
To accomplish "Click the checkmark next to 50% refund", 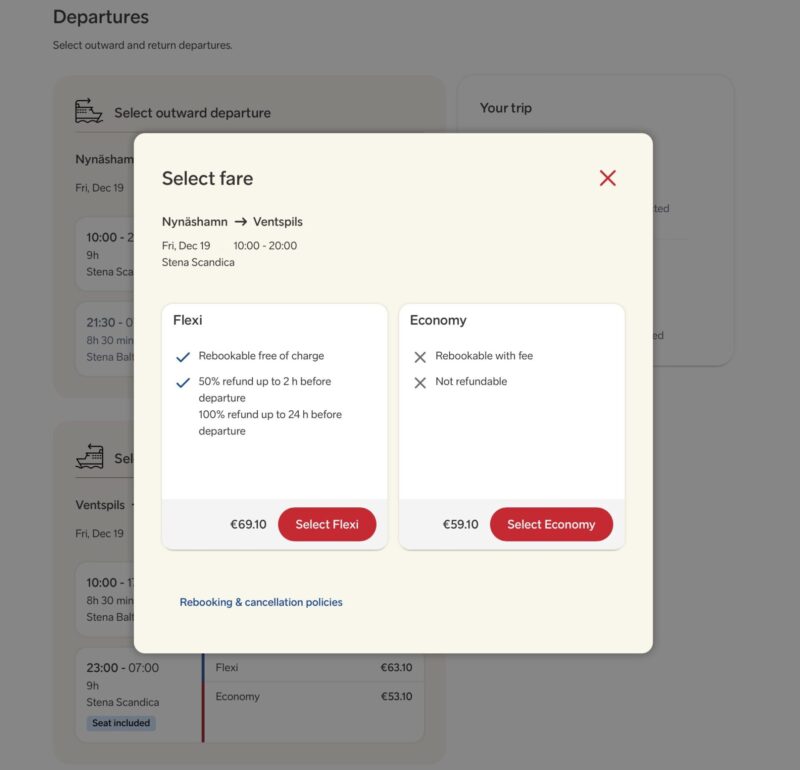I will pyautogui.click(x=182, y=382).
